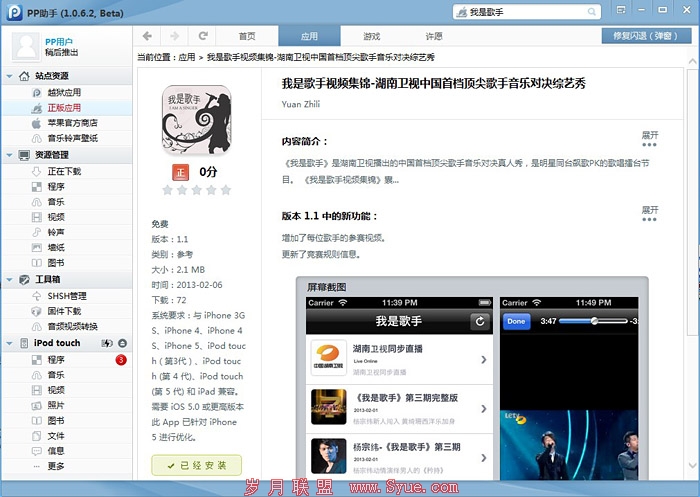
Task: Open SHSH管理 tool
Action: (x=67, y=296)
